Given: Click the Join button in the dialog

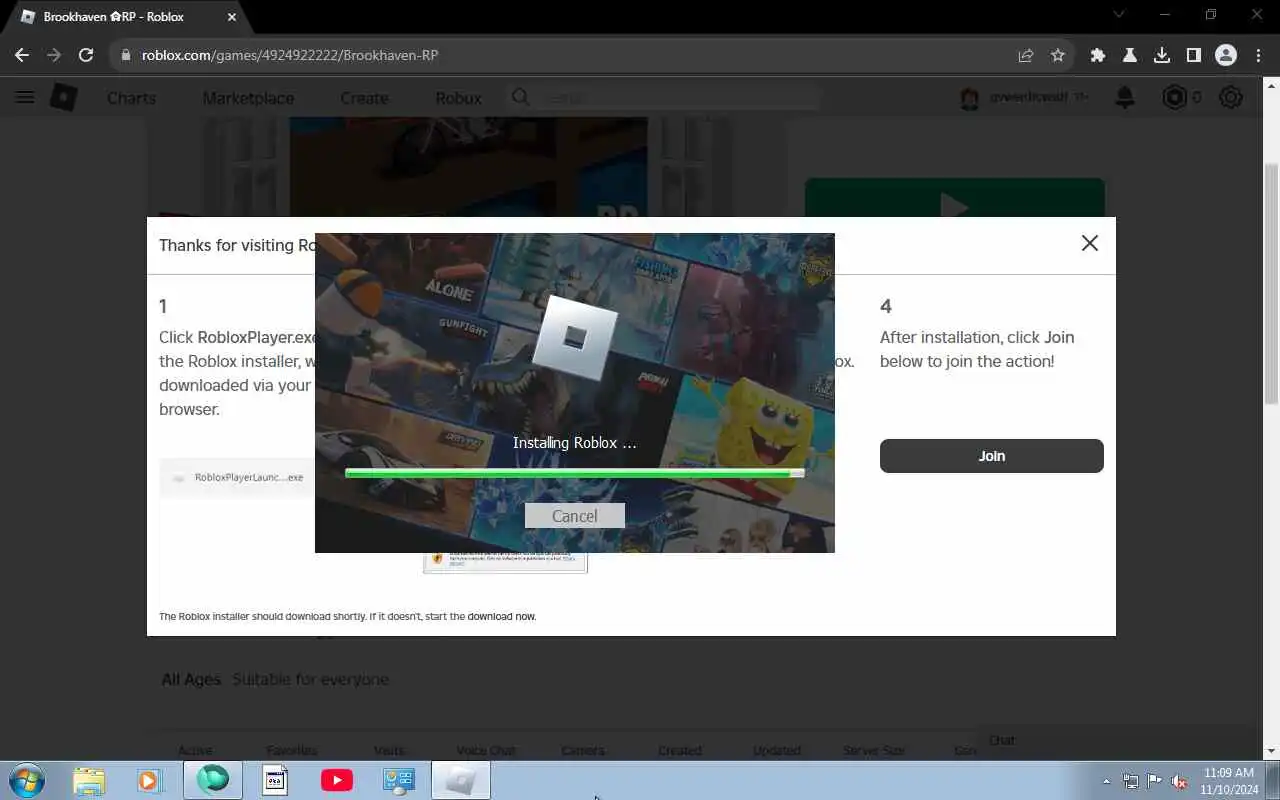Looking at the screenshot, I should (x=992, y=456).
